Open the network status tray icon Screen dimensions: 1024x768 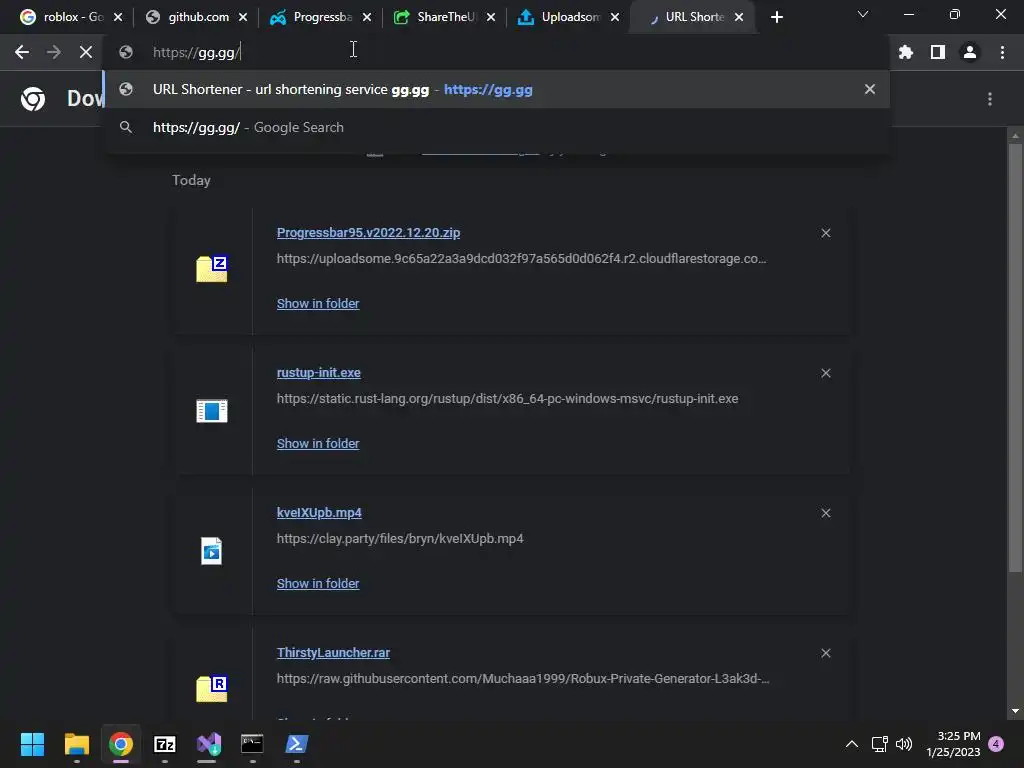[x=880, y=744]
